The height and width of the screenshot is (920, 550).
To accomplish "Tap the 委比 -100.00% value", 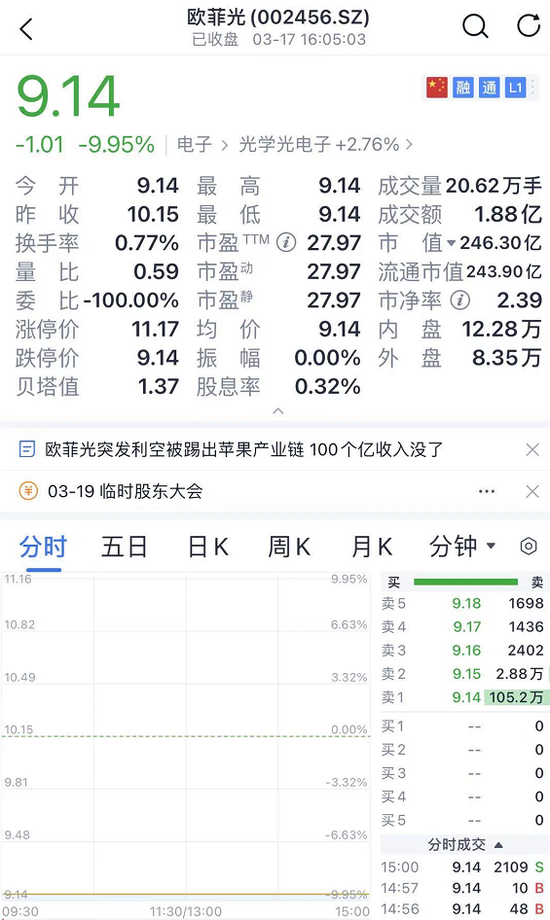I will tap(131, 300).
